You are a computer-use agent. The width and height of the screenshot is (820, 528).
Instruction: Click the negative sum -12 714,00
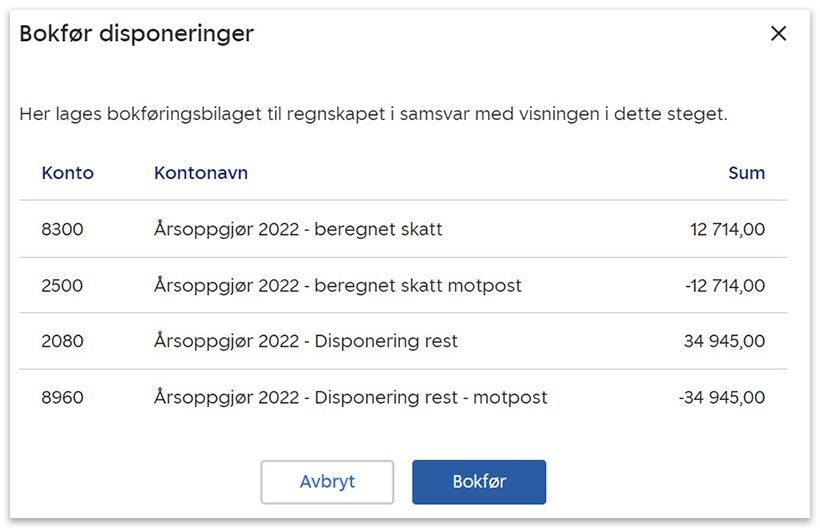(x=725, y=286)
